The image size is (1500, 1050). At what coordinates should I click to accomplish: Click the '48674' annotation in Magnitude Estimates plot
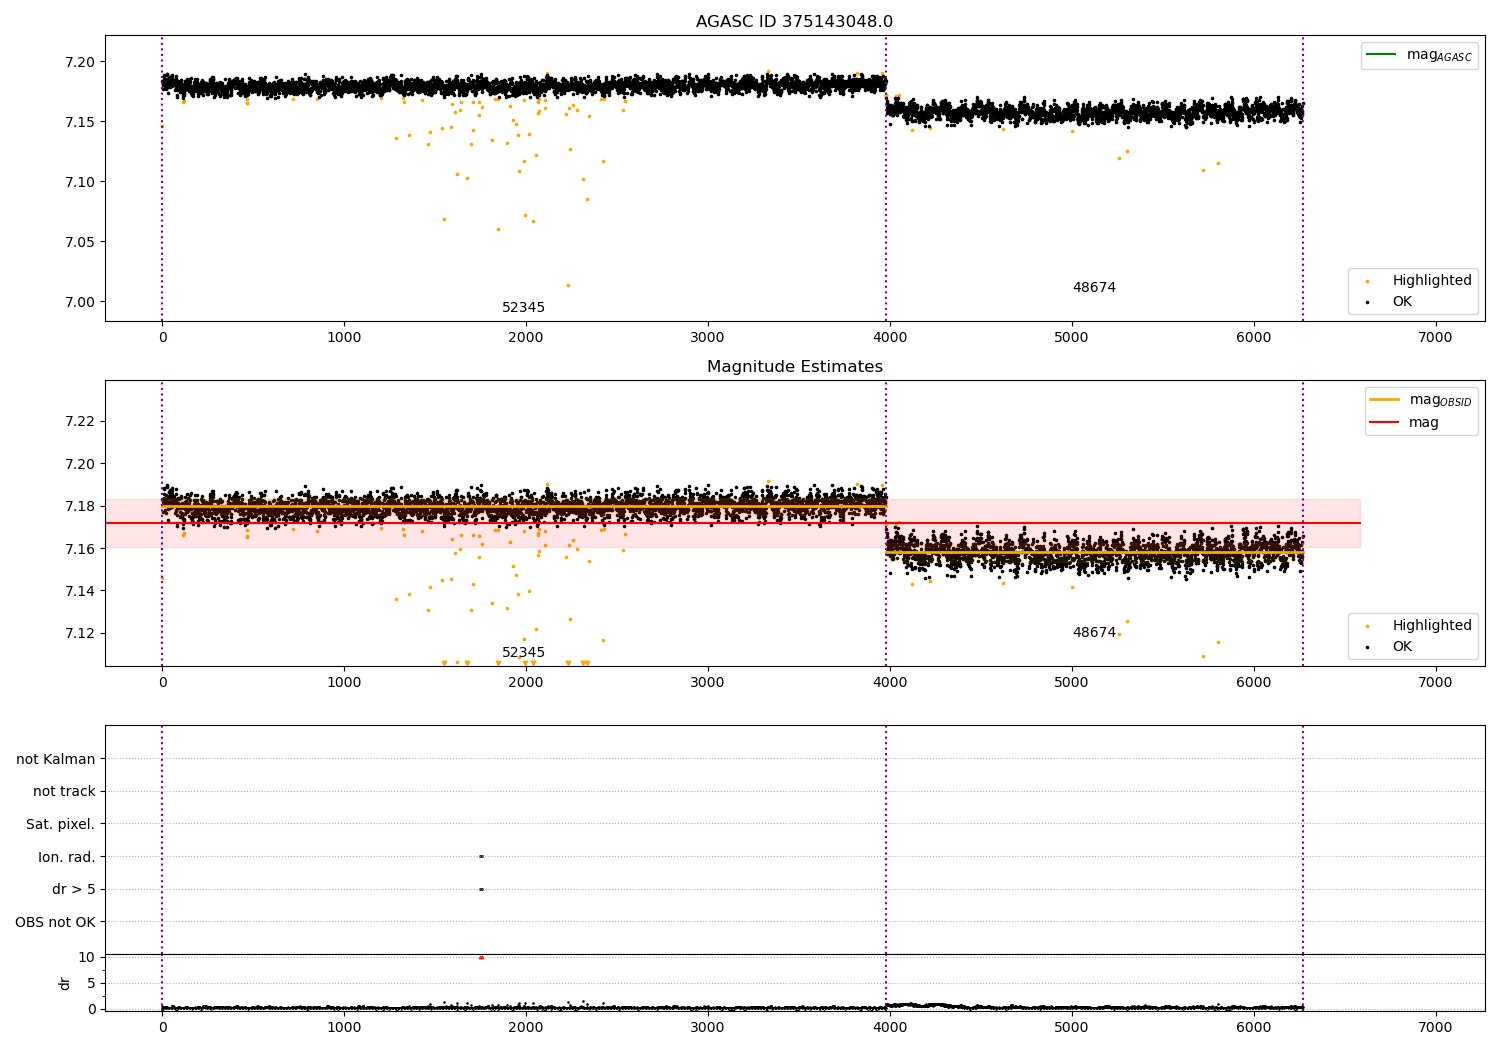click(x=1094, y=632)
